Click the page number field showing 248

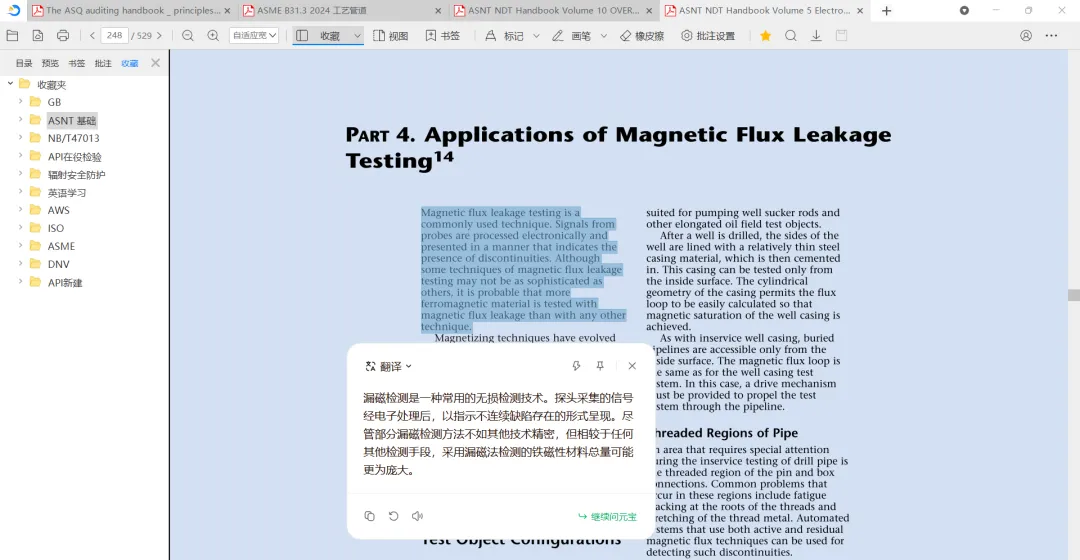click(x=114, y=36)
